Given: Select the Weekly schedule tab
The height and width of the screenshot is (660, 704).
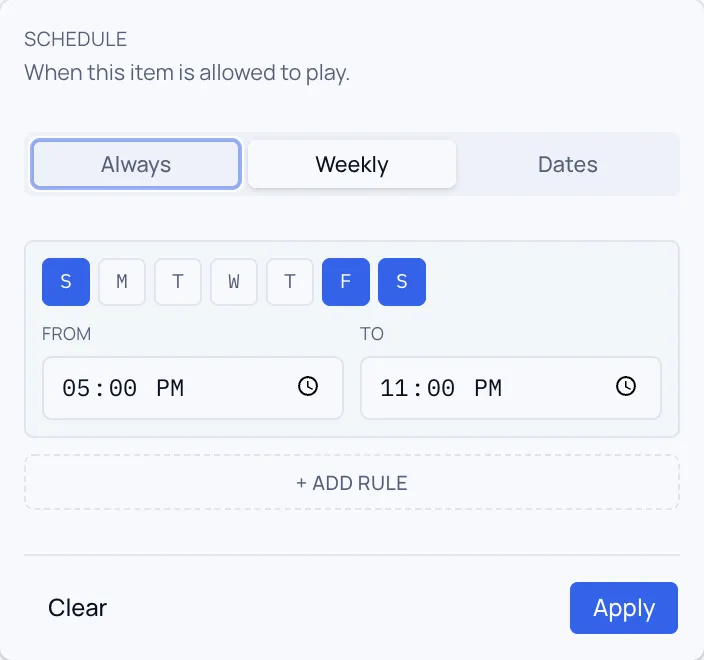Looking at the screenshot, I should coord(352,164).
